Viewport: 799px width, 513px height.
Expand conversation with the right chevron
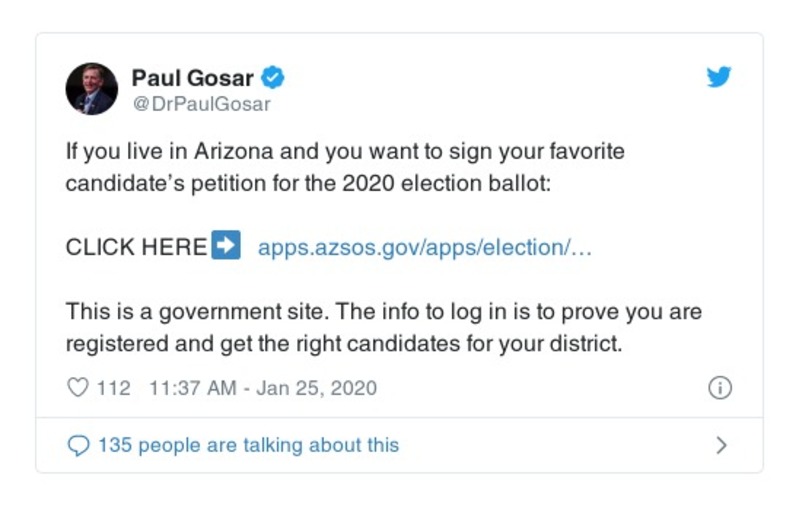coord(721,445)
